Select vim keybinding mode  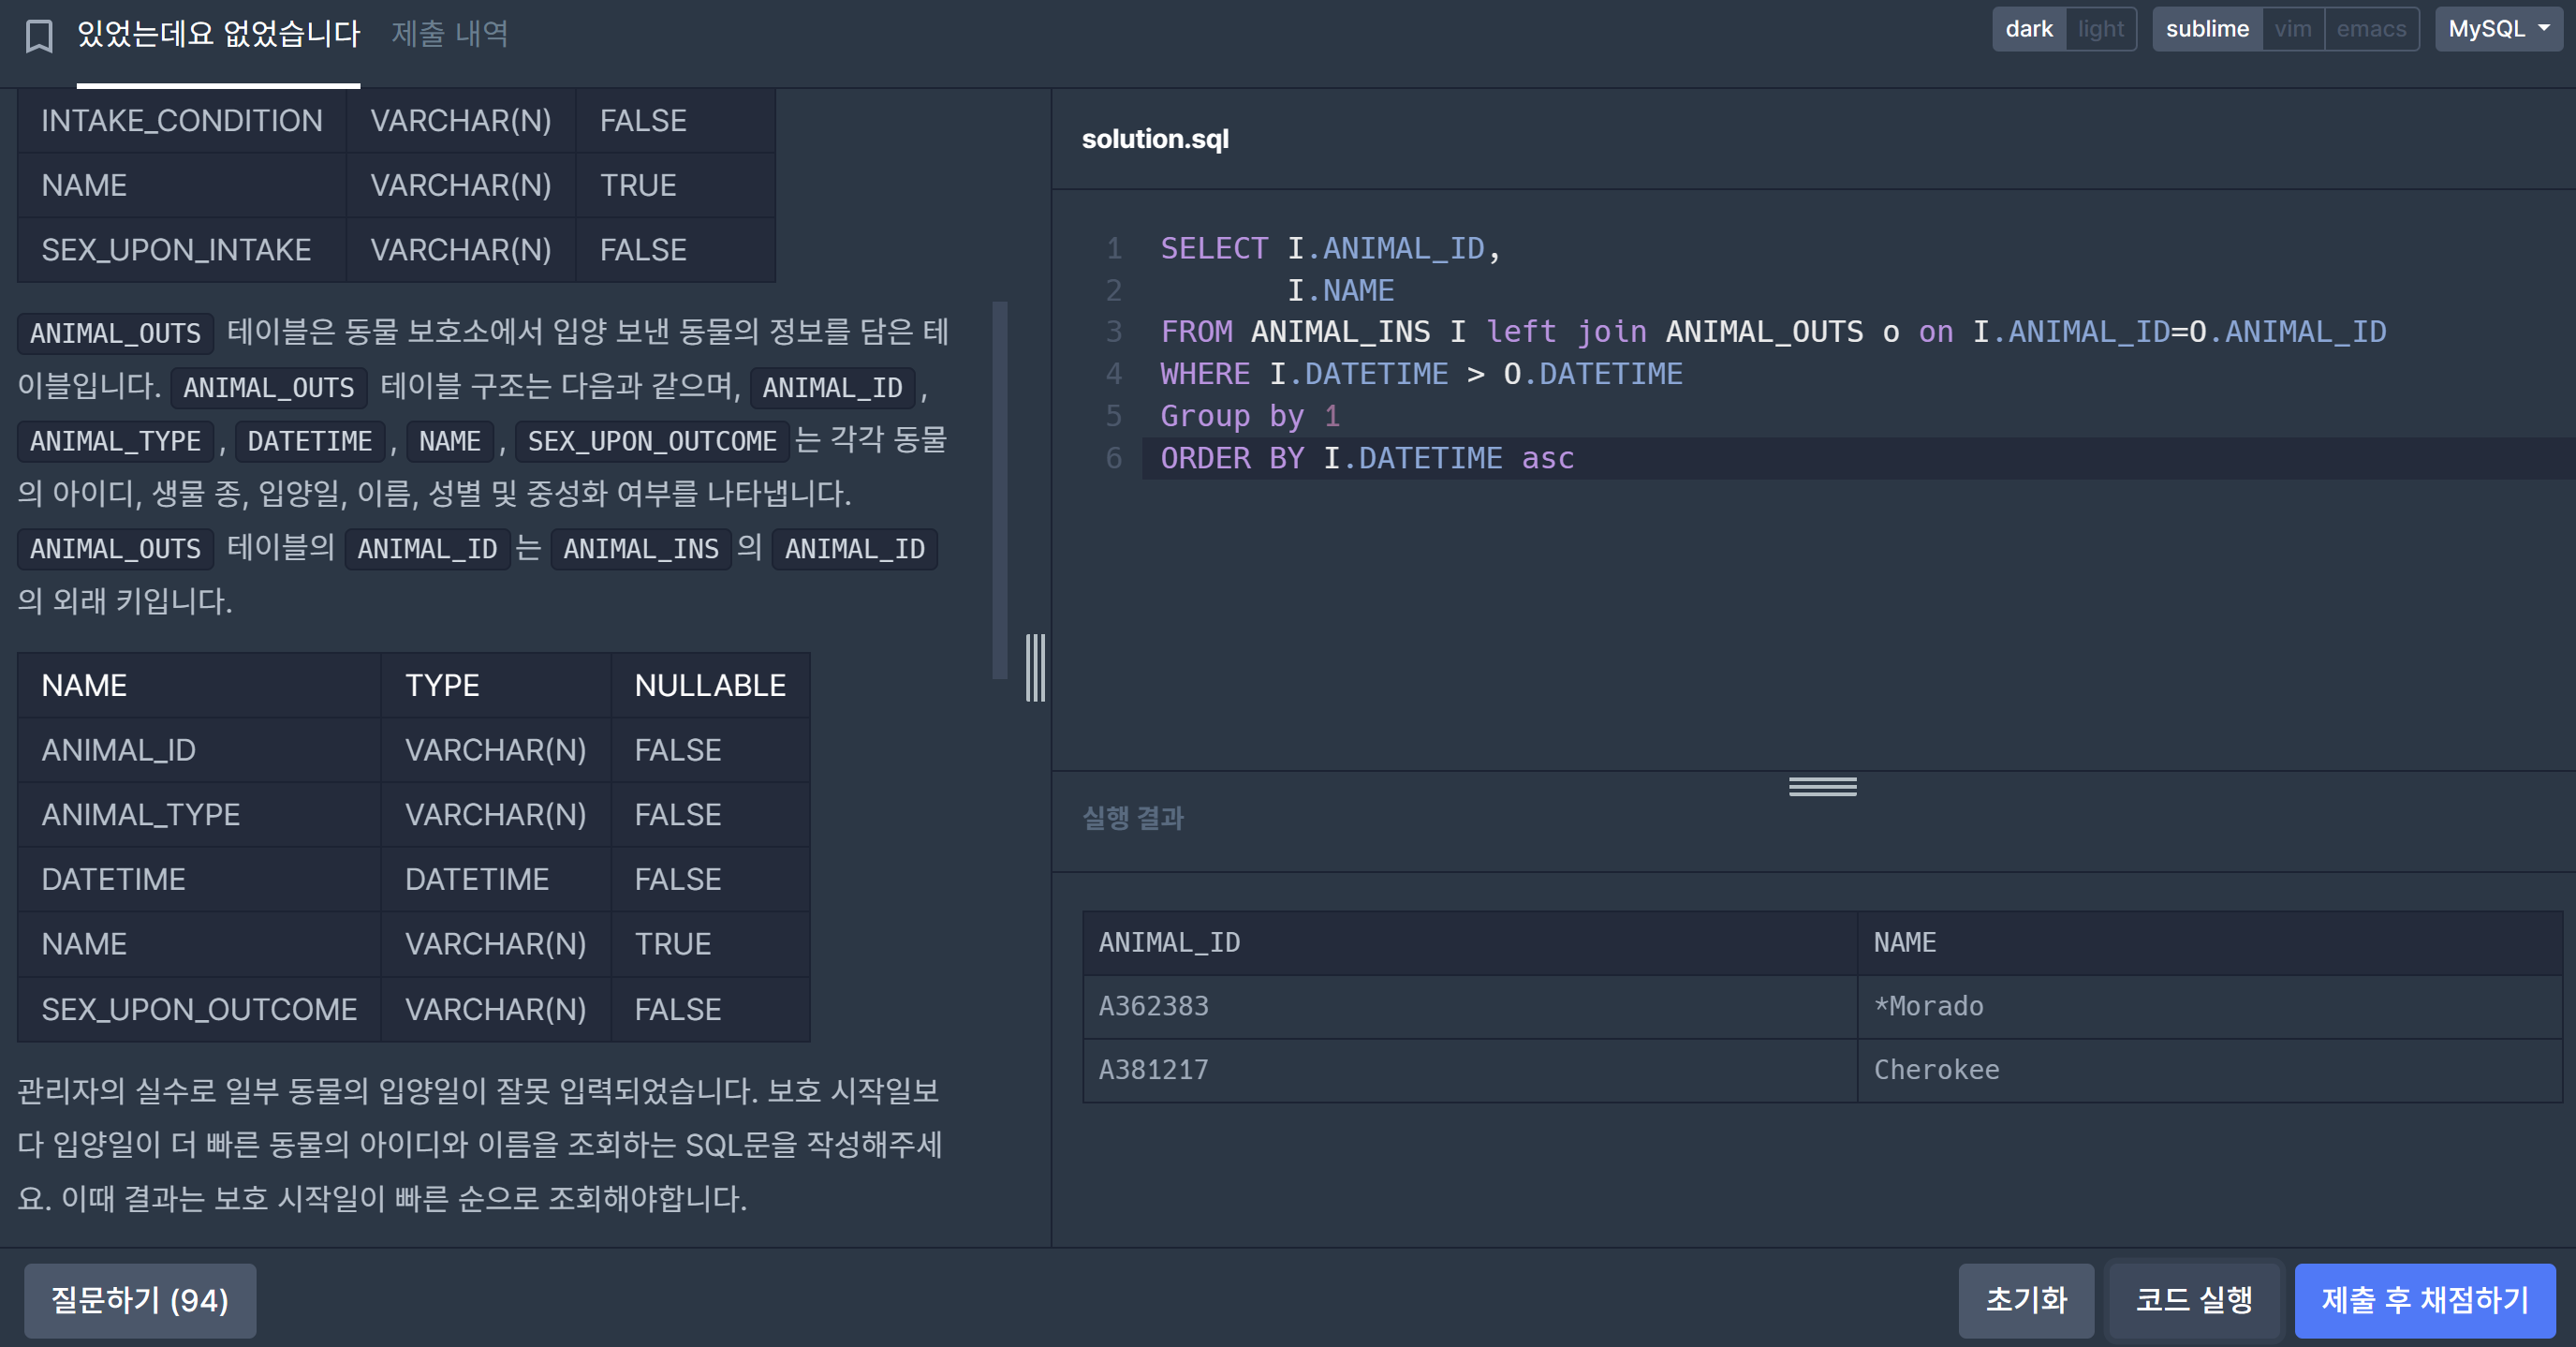(x=2292, y=29)
